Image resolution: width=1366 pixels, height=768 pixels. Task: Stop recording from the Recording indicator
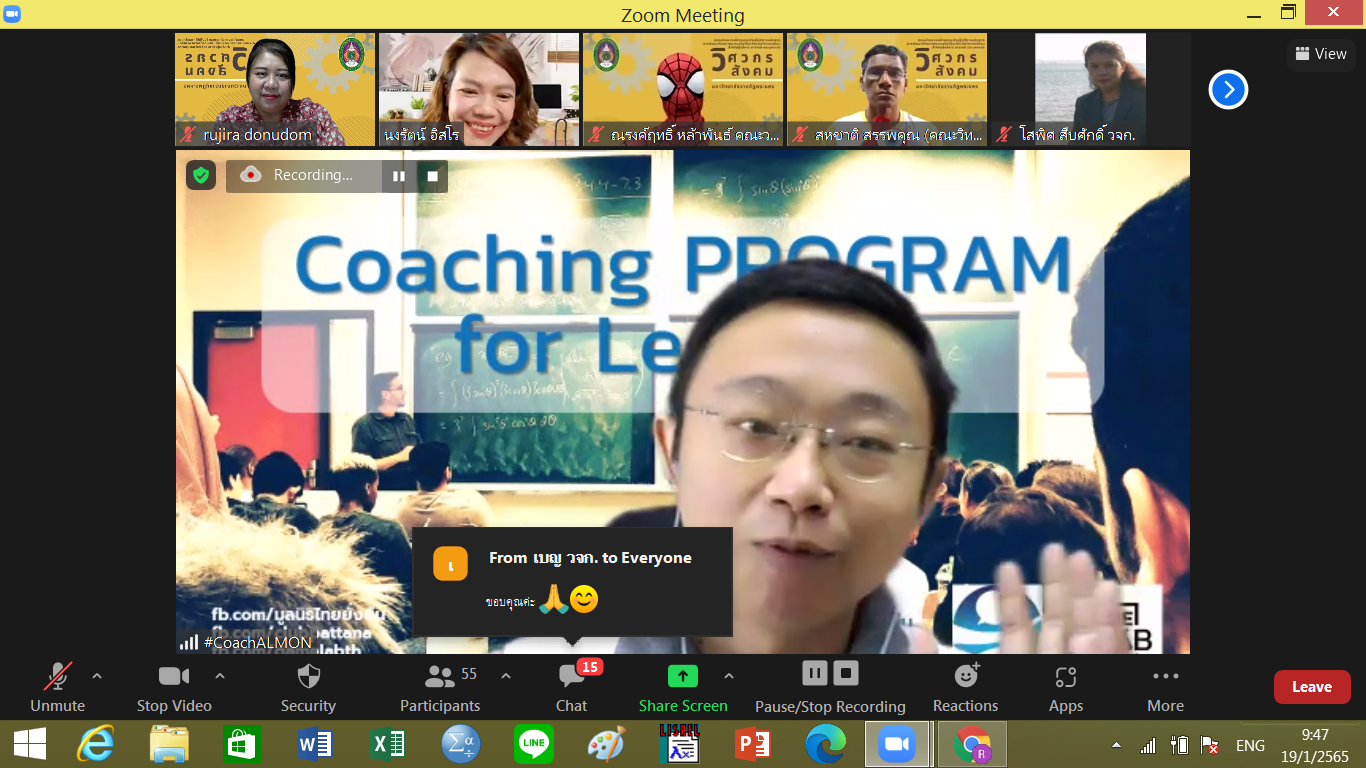(433, 176)
